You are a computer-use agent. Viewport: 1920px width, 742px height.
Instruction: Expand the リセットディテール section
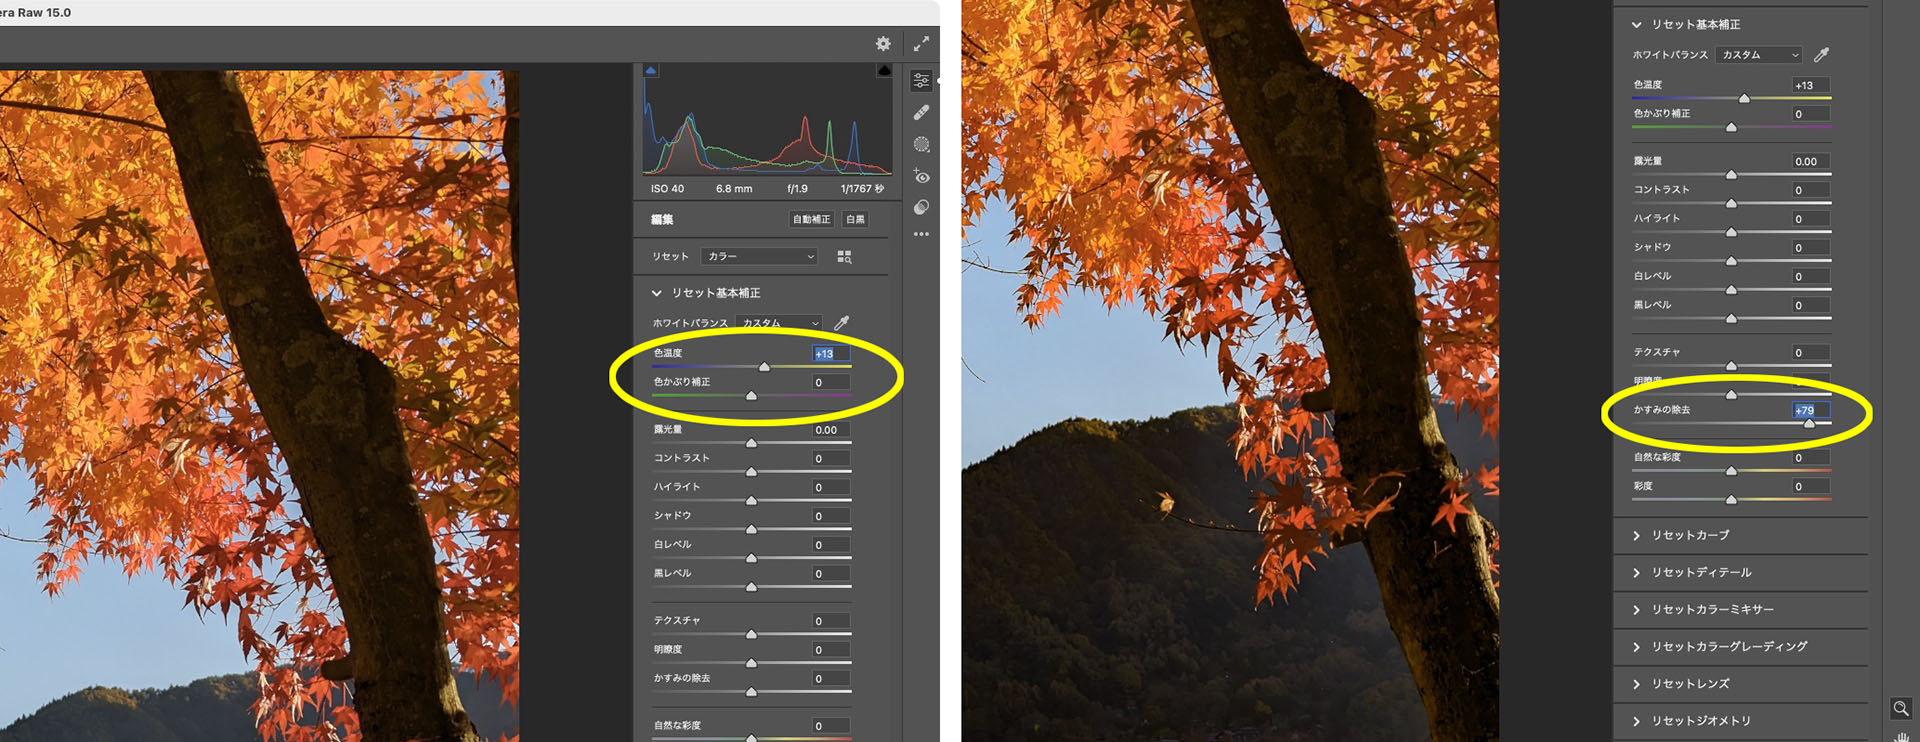pyautogui.click(x=1636, y=572)
